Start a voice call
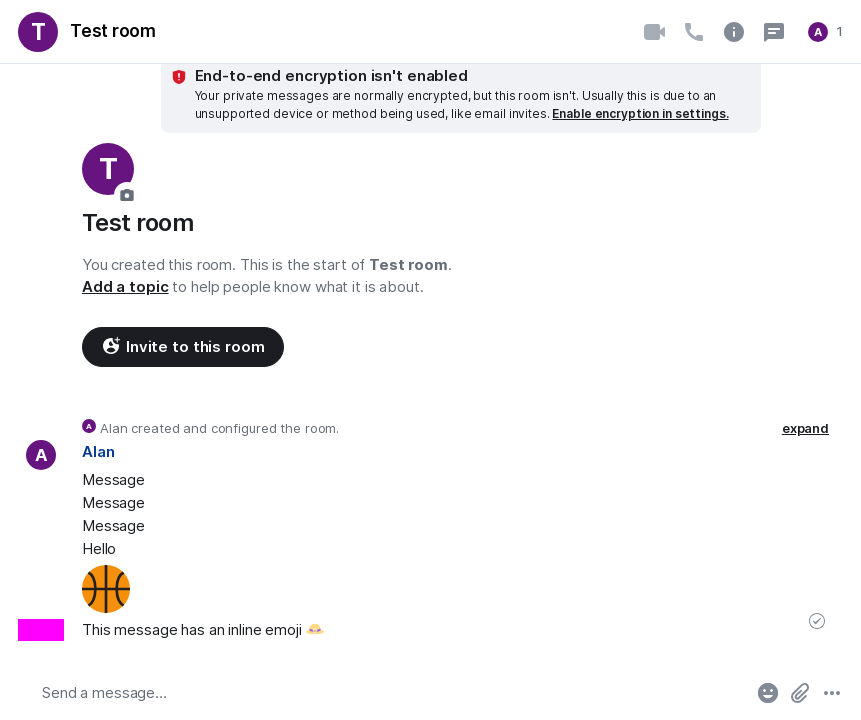Viewport: 861px width, 720px height. (694, 32)
